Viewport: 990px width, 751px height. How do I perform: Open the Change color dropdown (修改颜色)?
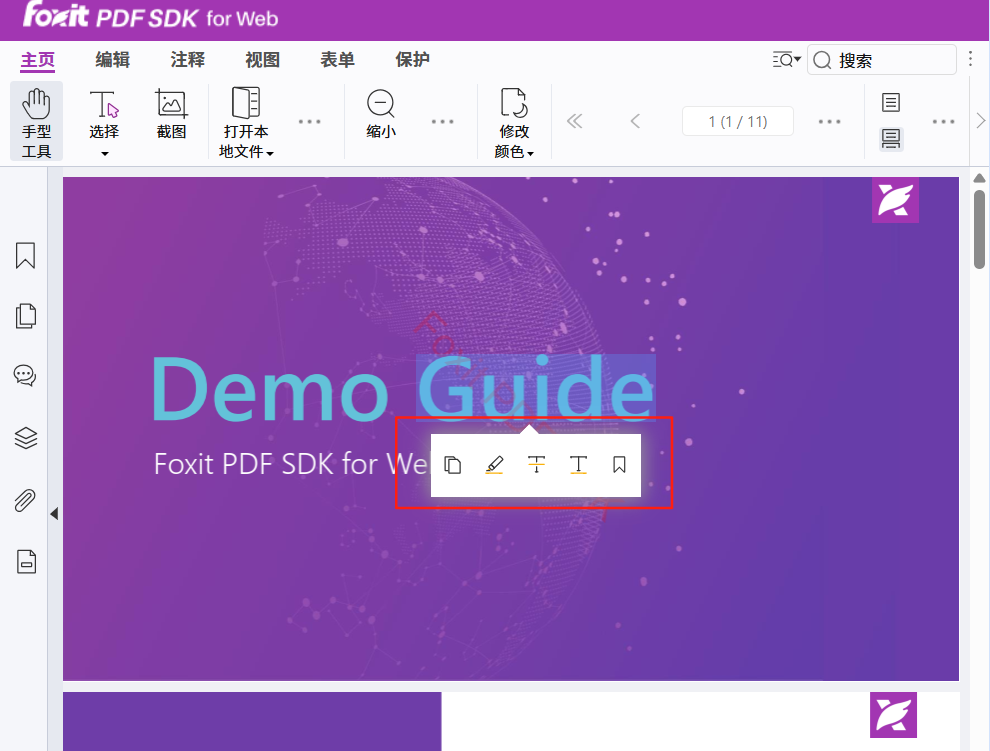(514, 123)
